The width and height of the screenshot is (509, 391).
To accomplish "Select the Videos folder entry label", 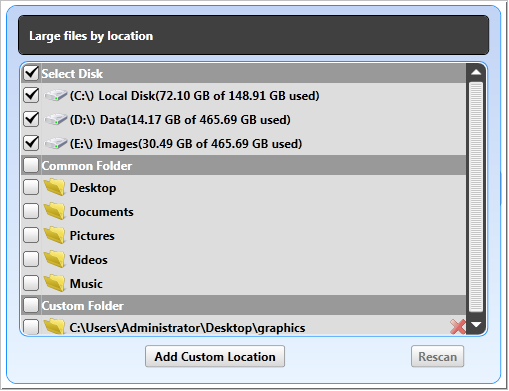I will (x=89, y=260).
